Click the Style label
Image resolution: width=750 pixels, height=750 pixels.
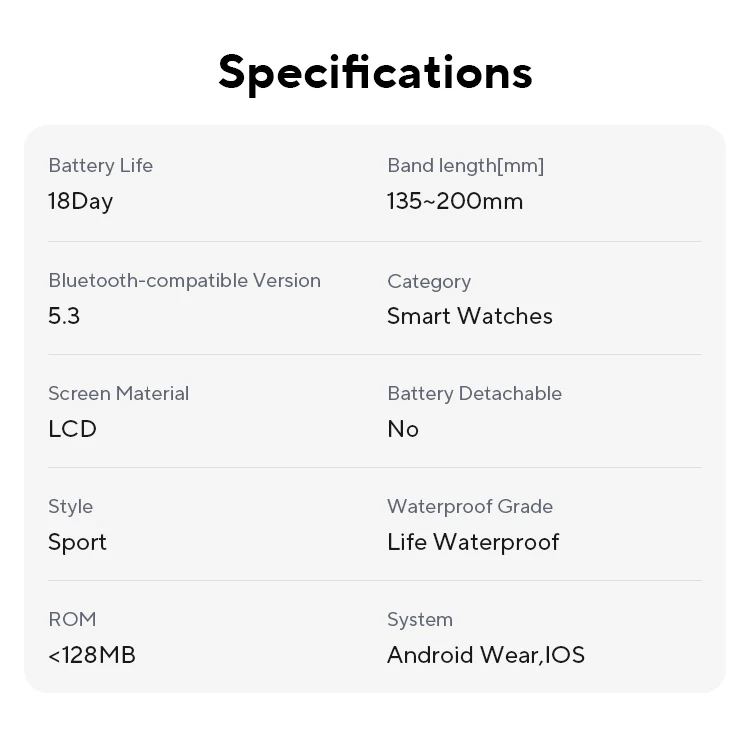70,507
